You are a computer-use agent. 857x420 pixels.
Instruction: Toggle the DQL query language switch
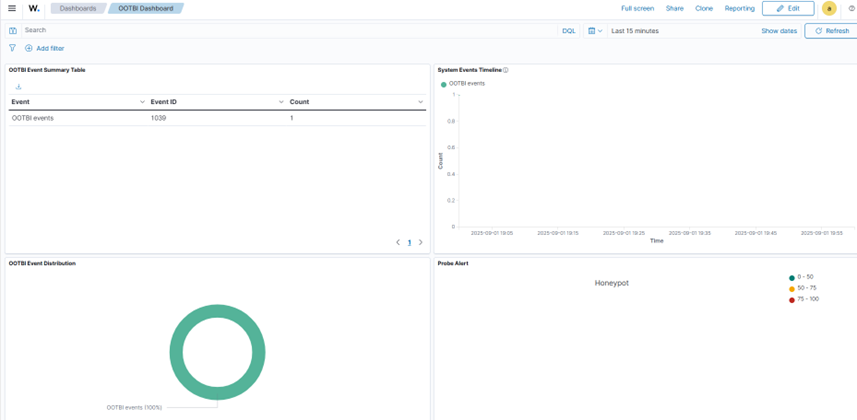pyautogui.click(x=568, y=31)
